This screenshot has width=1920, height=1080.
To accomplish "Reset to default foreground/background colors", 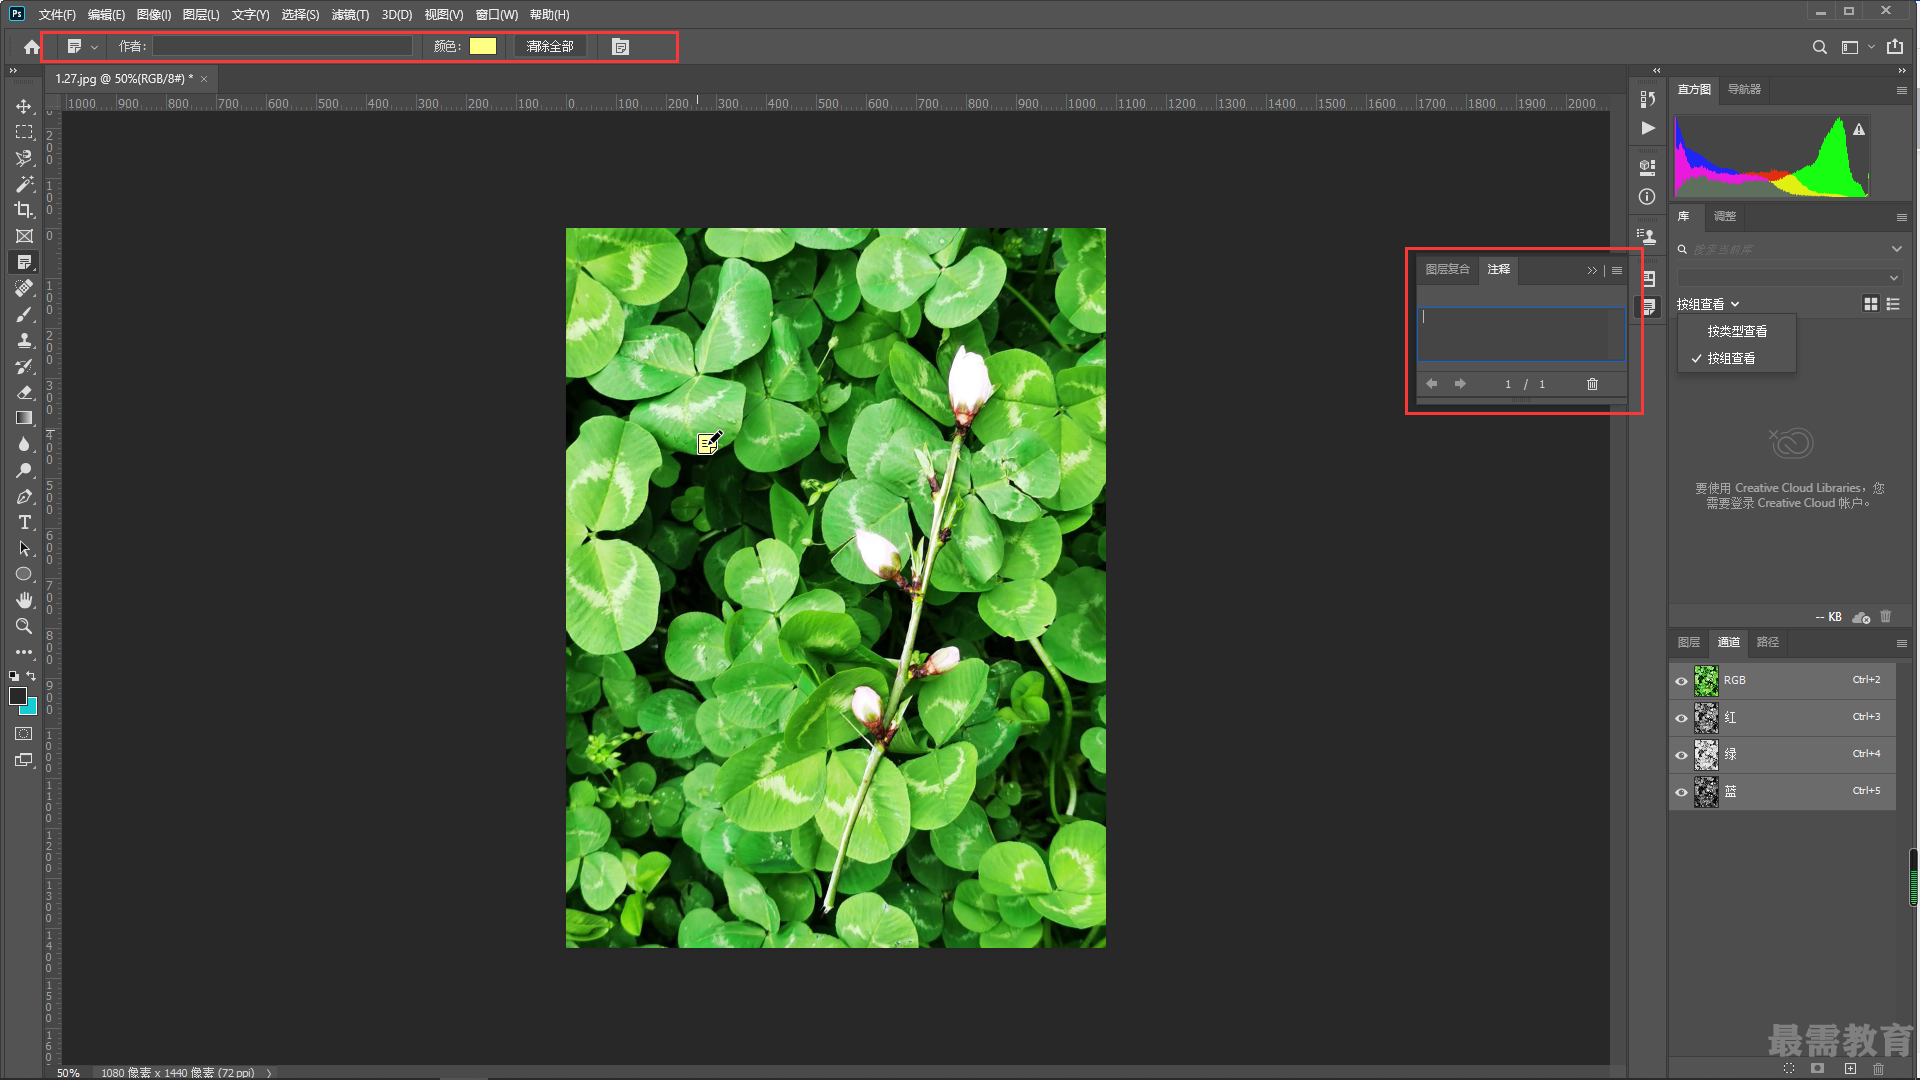I will pos(14,676).
